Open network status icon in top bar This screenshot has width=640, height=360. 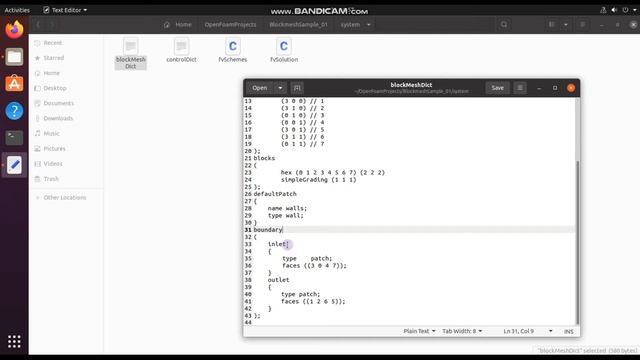point(603,10)
